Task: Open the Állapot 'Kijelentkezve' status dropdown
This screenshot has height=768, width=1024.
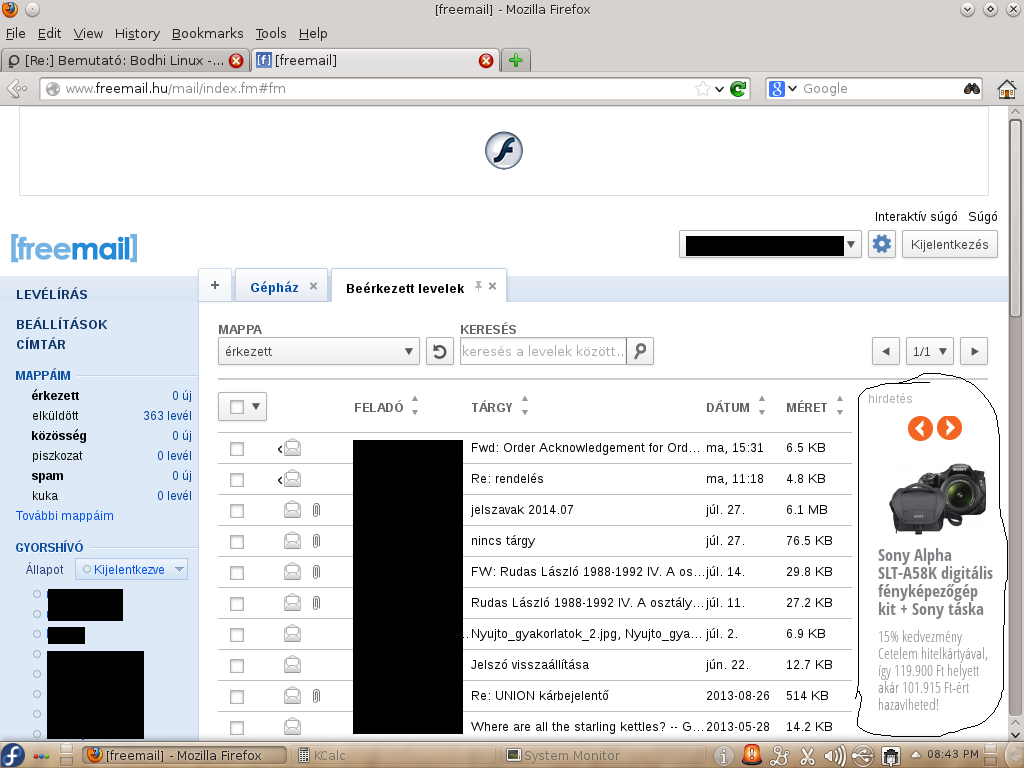Action: (131, 569)
